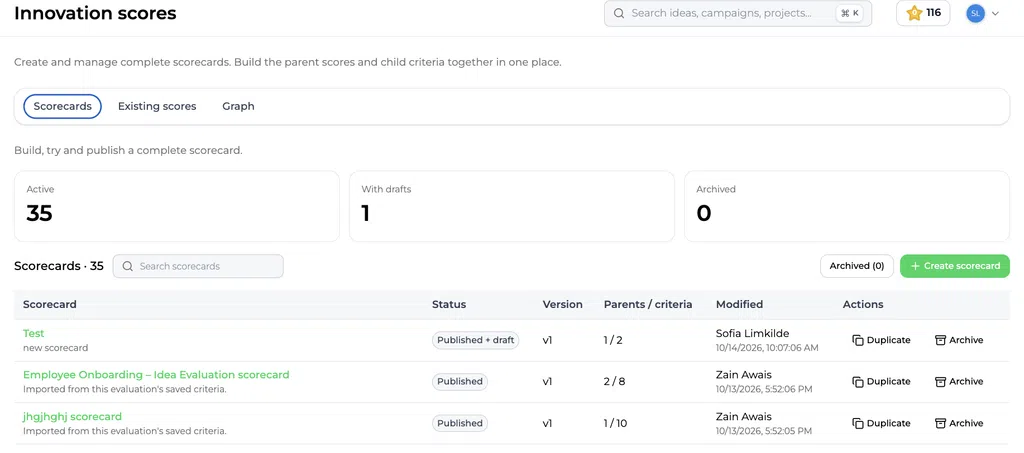Click the Create scorecard button

click(x=955, y=266)
